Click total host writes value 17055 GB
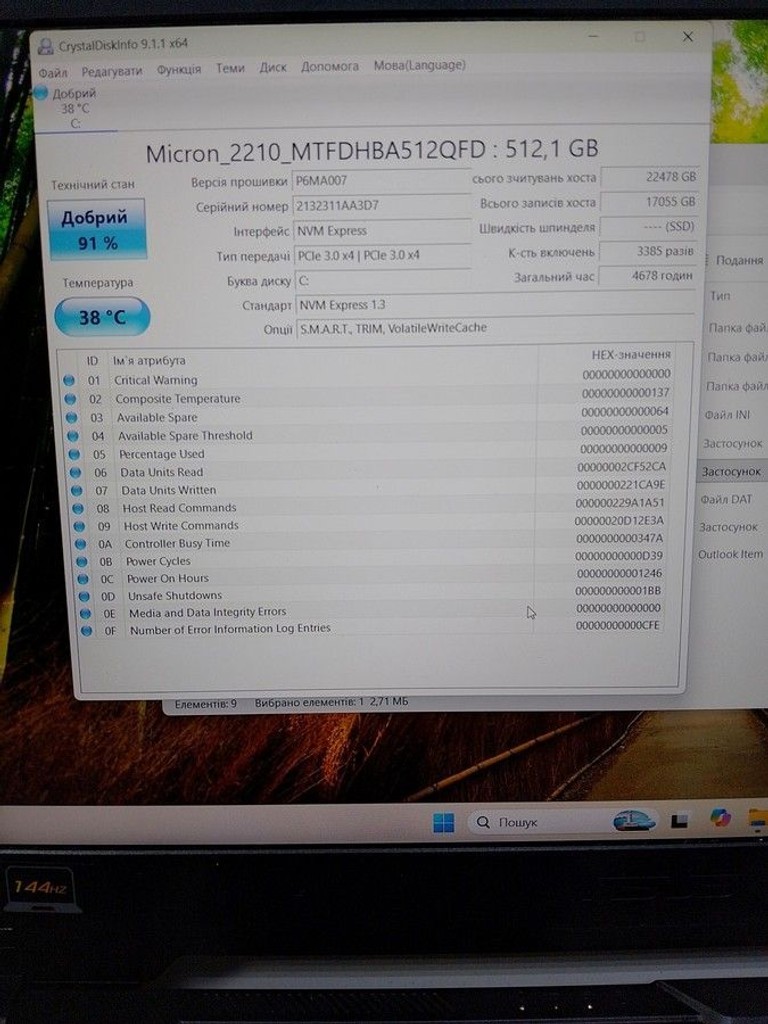This screenshot has width=768, height=1024. click(649, 202)
